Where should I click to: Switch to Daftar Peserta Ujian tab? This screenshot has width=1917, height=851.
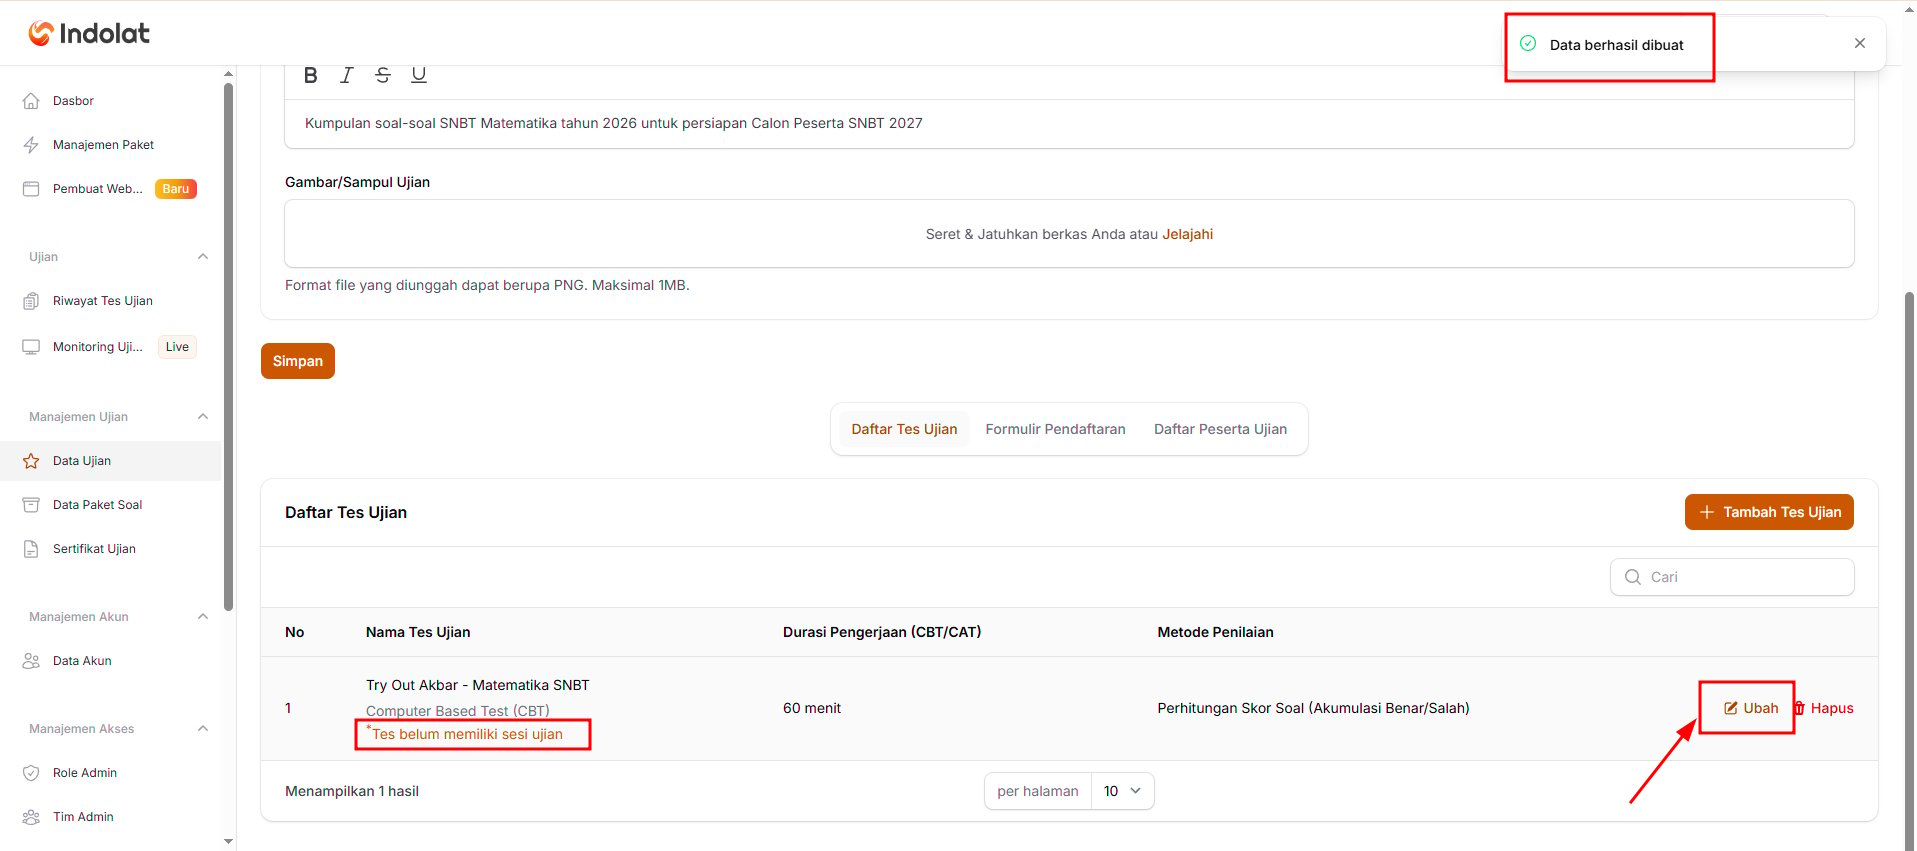pyautogui.click(x=1220, y=429)
